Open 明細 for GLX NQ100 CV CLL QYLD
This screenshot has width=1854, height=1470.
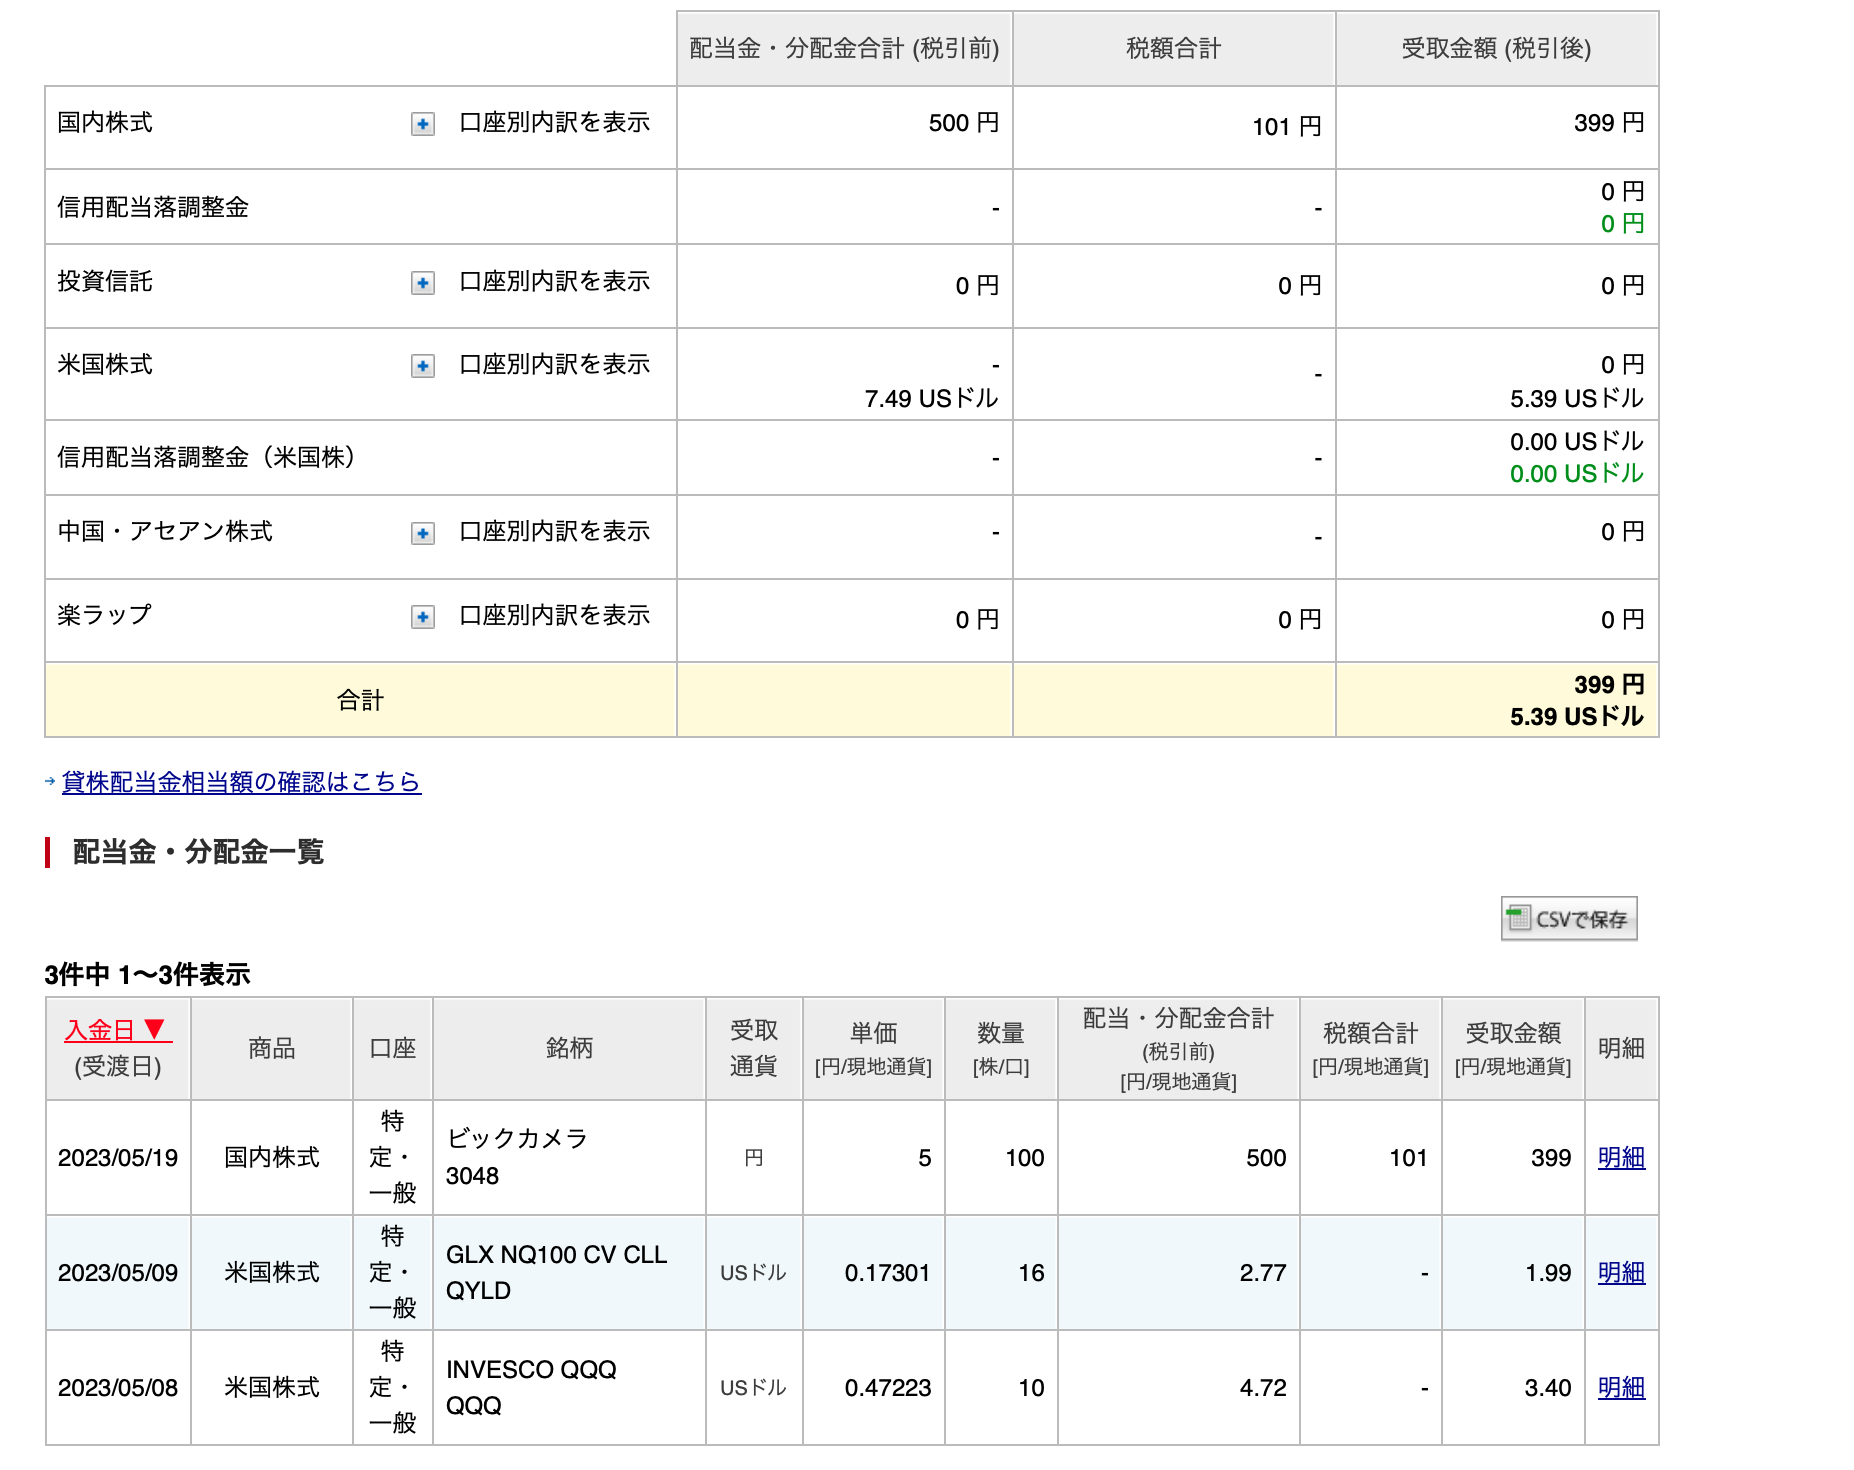(1621, 1273)
